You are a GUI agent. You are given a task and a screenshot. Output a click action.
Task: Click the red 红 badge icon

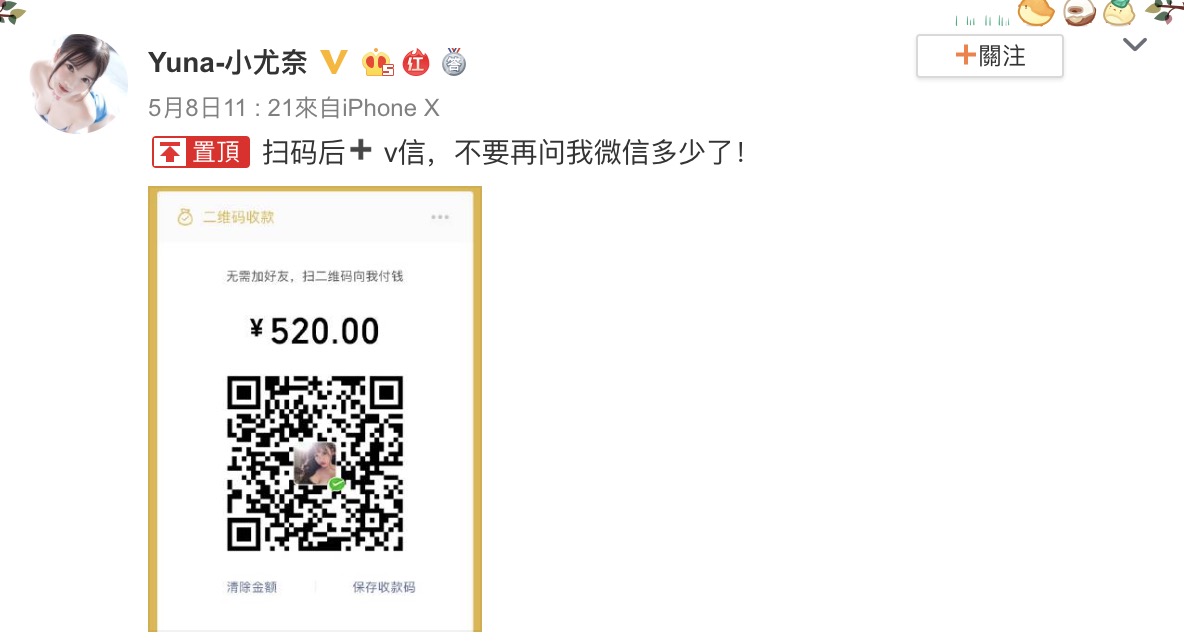click(x=415, y=63)
